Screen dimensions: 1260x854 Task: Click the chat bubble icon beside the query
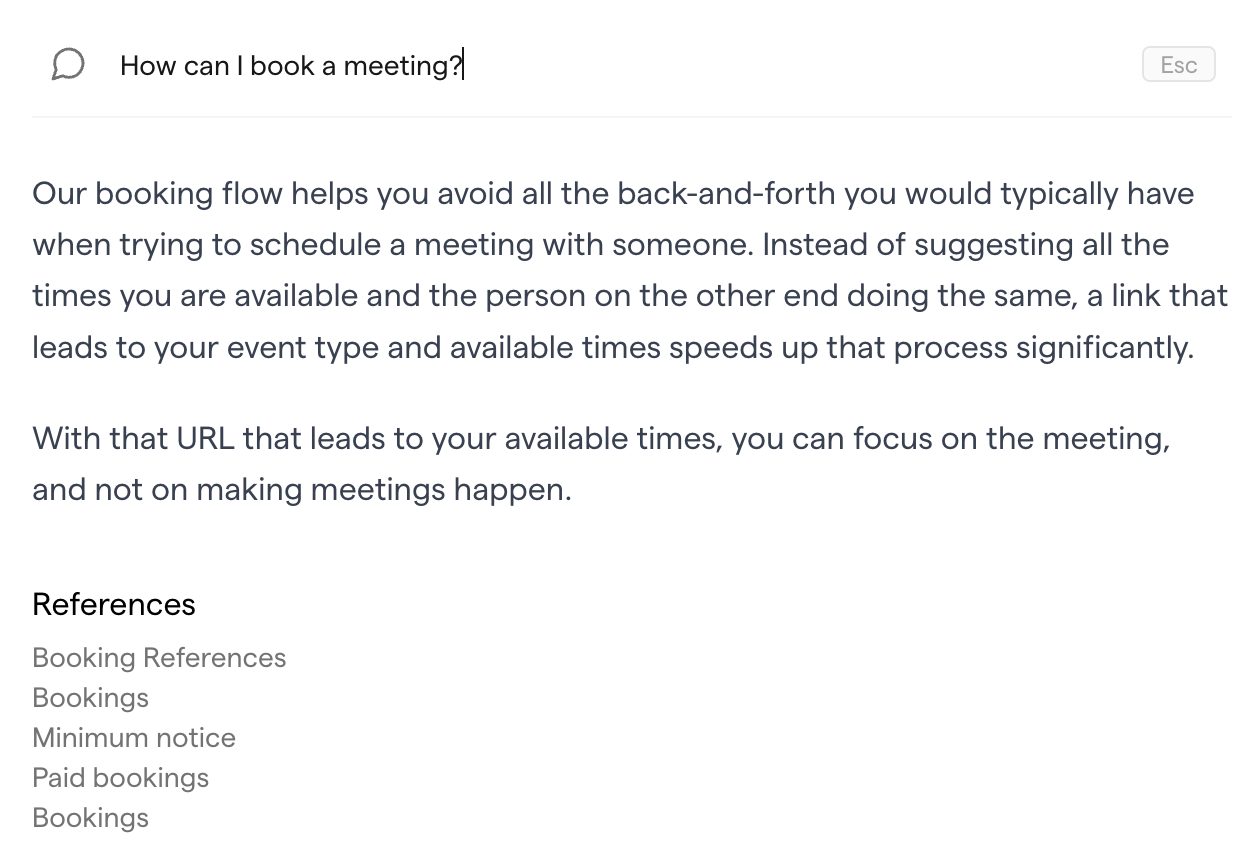67,65
